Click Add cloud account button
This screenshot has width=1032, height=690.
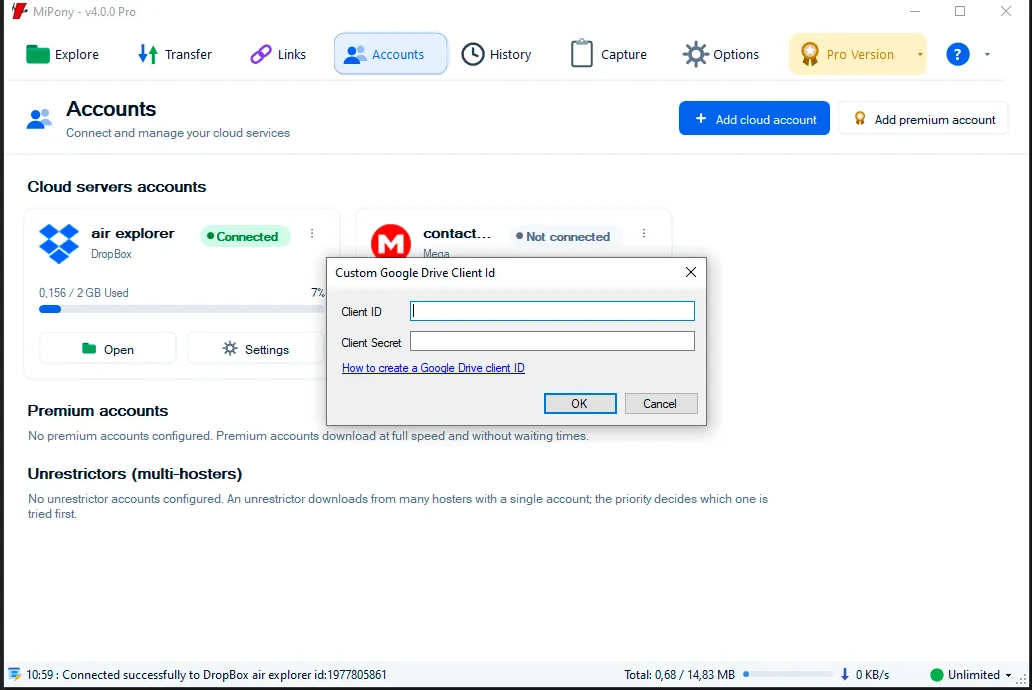(x=754, y=119)
